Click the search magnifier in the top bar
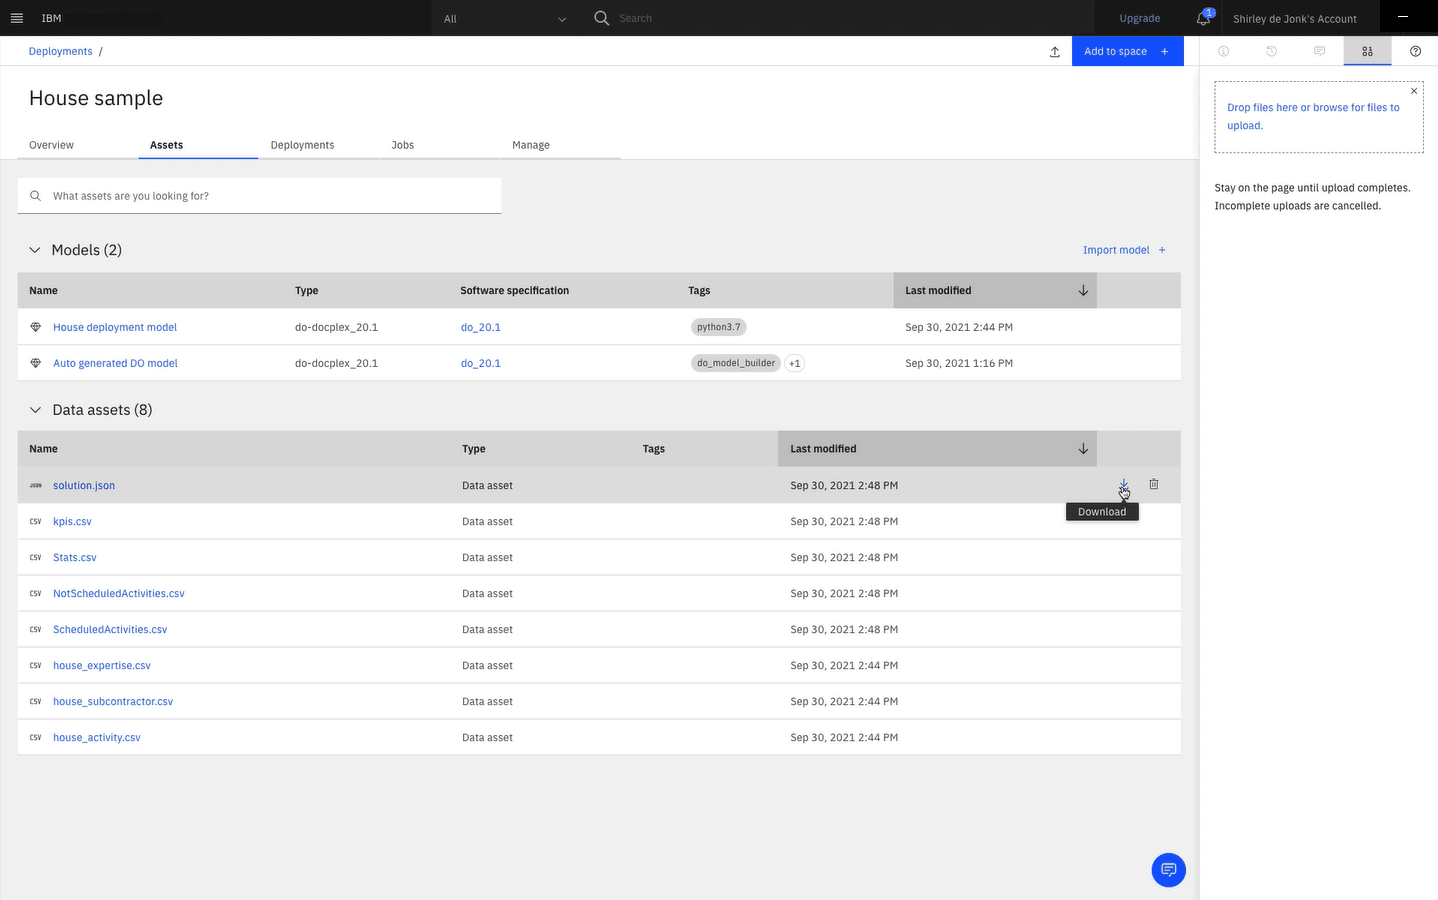The width and height of the screenshot is (1438, 900). (600, 17)
